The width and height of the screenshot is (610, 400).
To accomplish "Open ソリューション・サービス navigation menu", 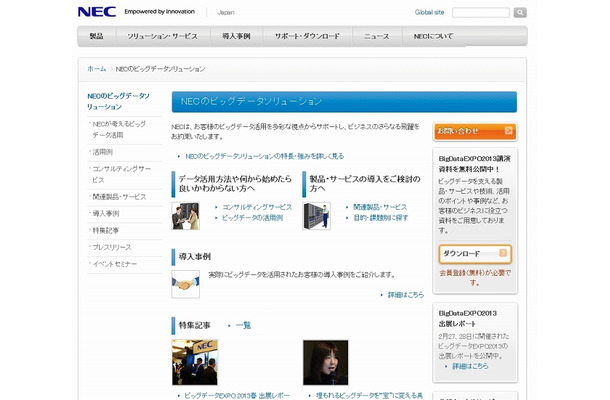I will pos(163,37).
